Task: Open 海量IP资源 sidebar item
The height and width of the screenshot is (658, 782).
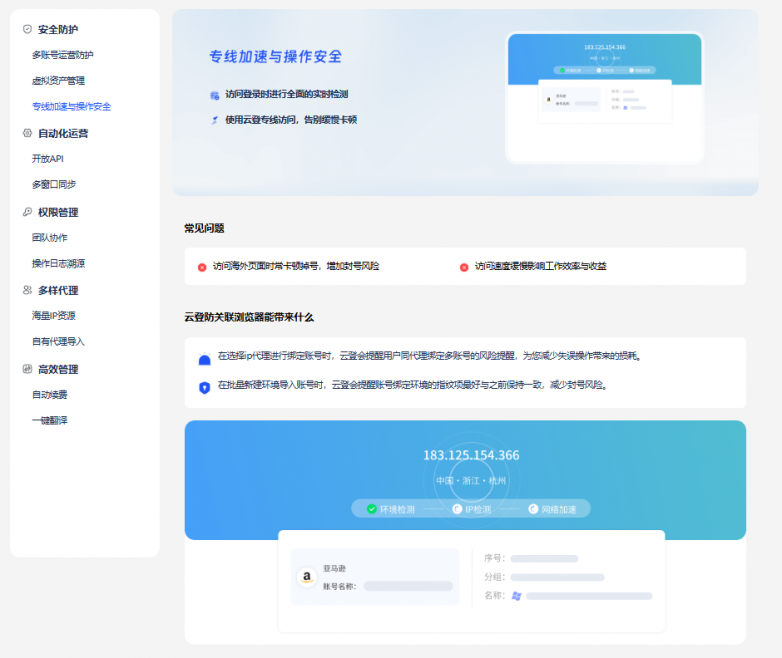Action: coord(54,315)
